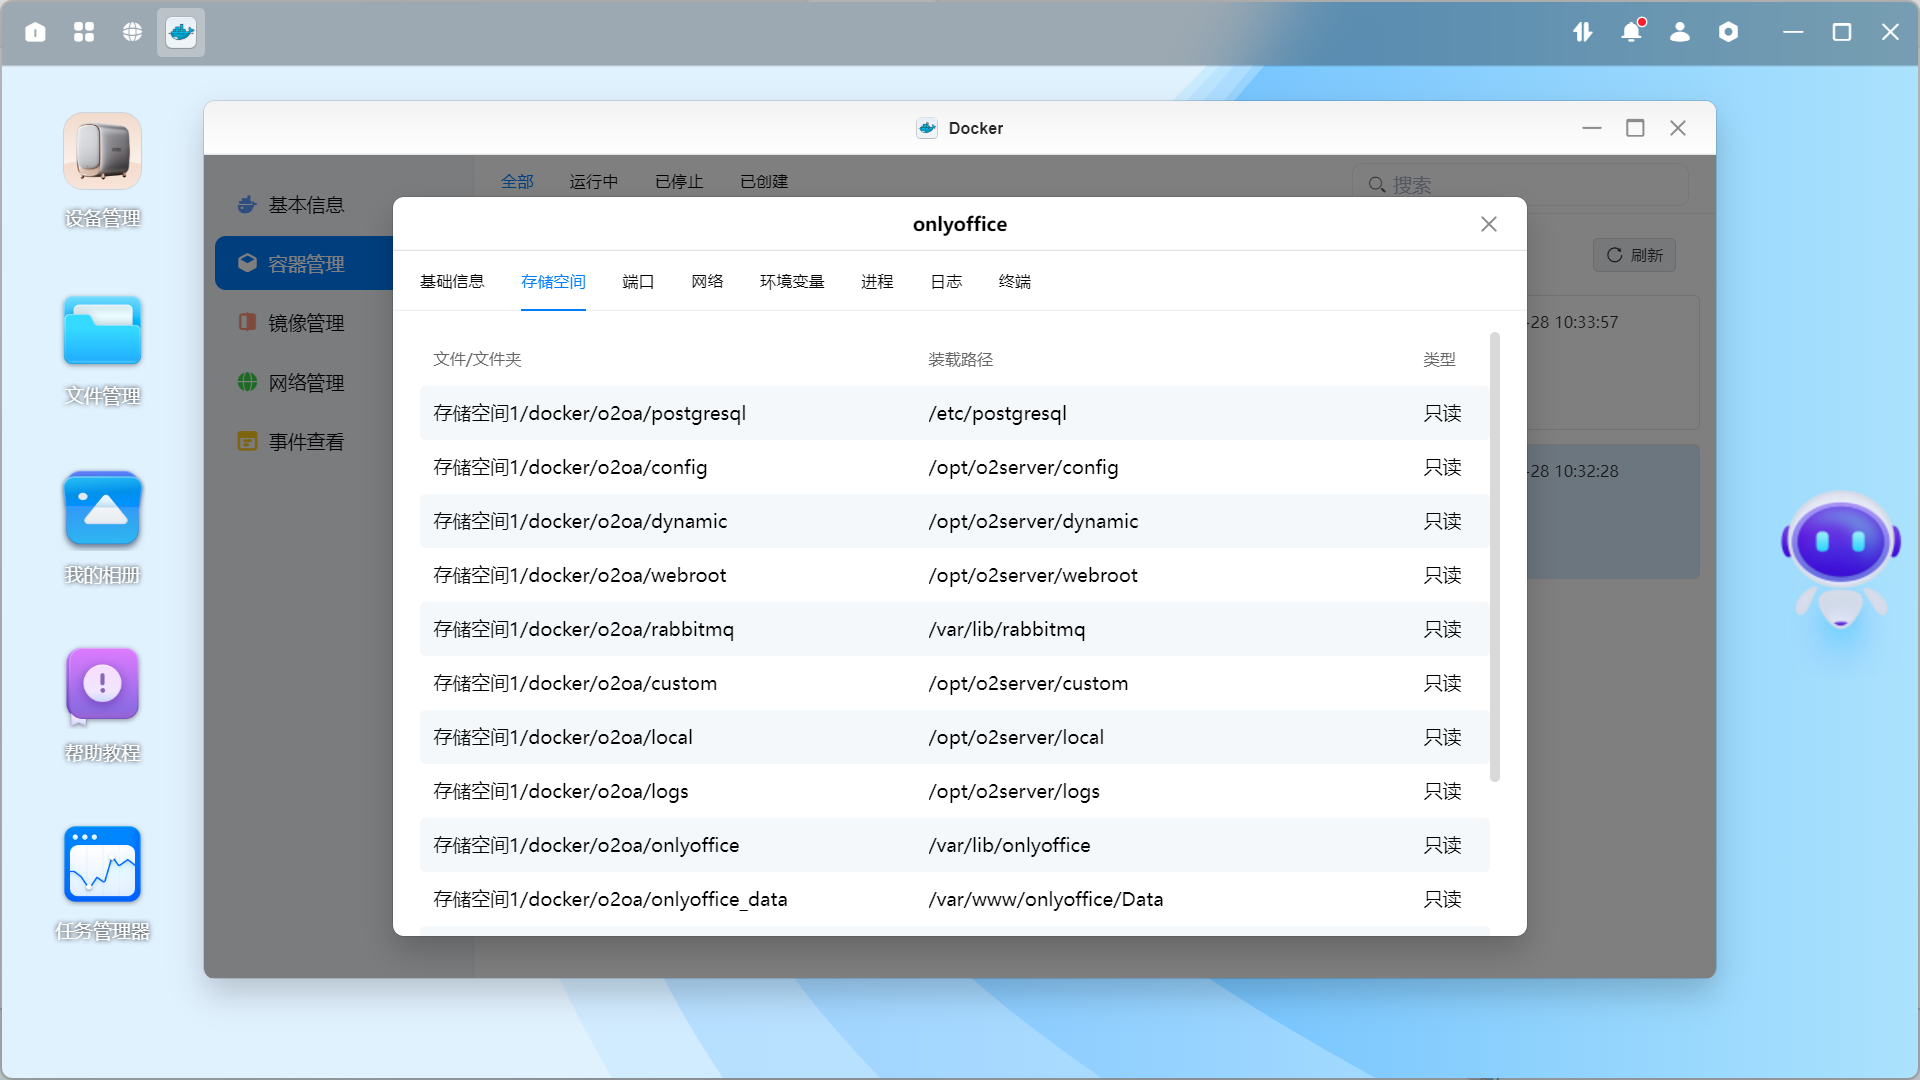Switch to the 基础信息 tab
1920x1080 pixels.
click(452, 282)
